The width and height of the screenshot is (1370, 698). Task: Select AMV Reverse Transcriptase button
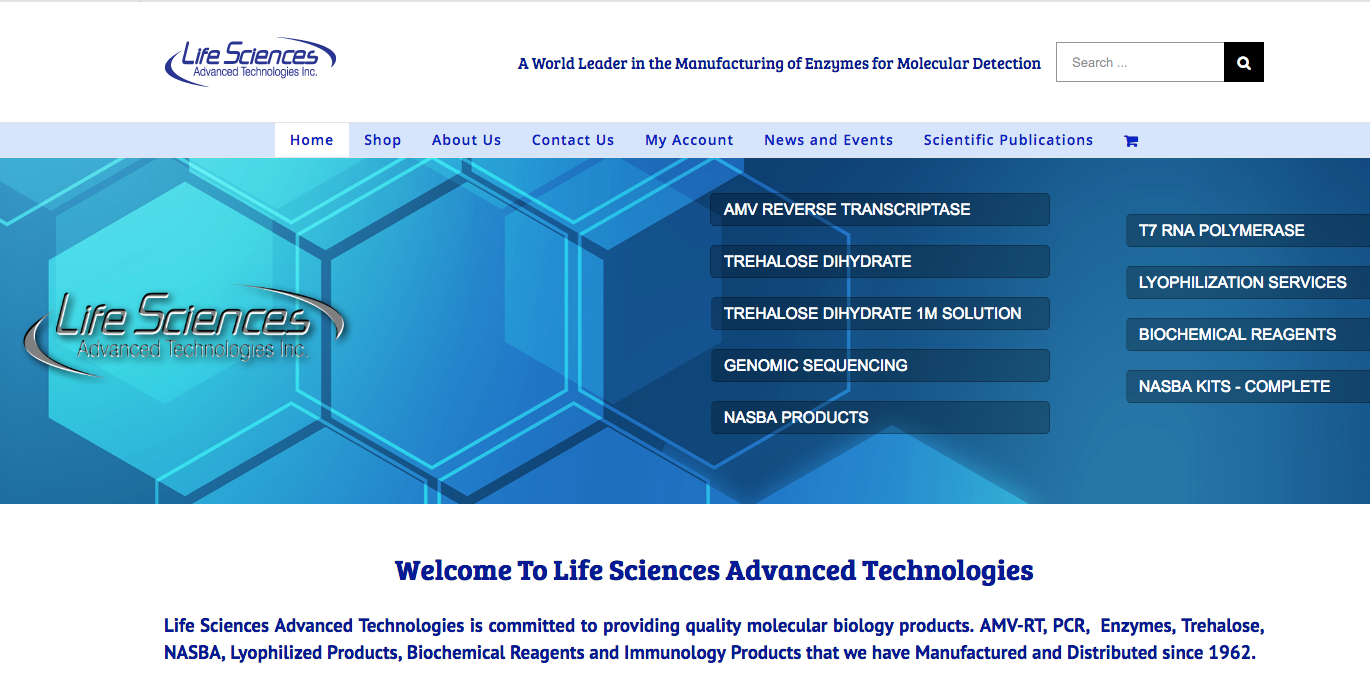click(880, 209)
